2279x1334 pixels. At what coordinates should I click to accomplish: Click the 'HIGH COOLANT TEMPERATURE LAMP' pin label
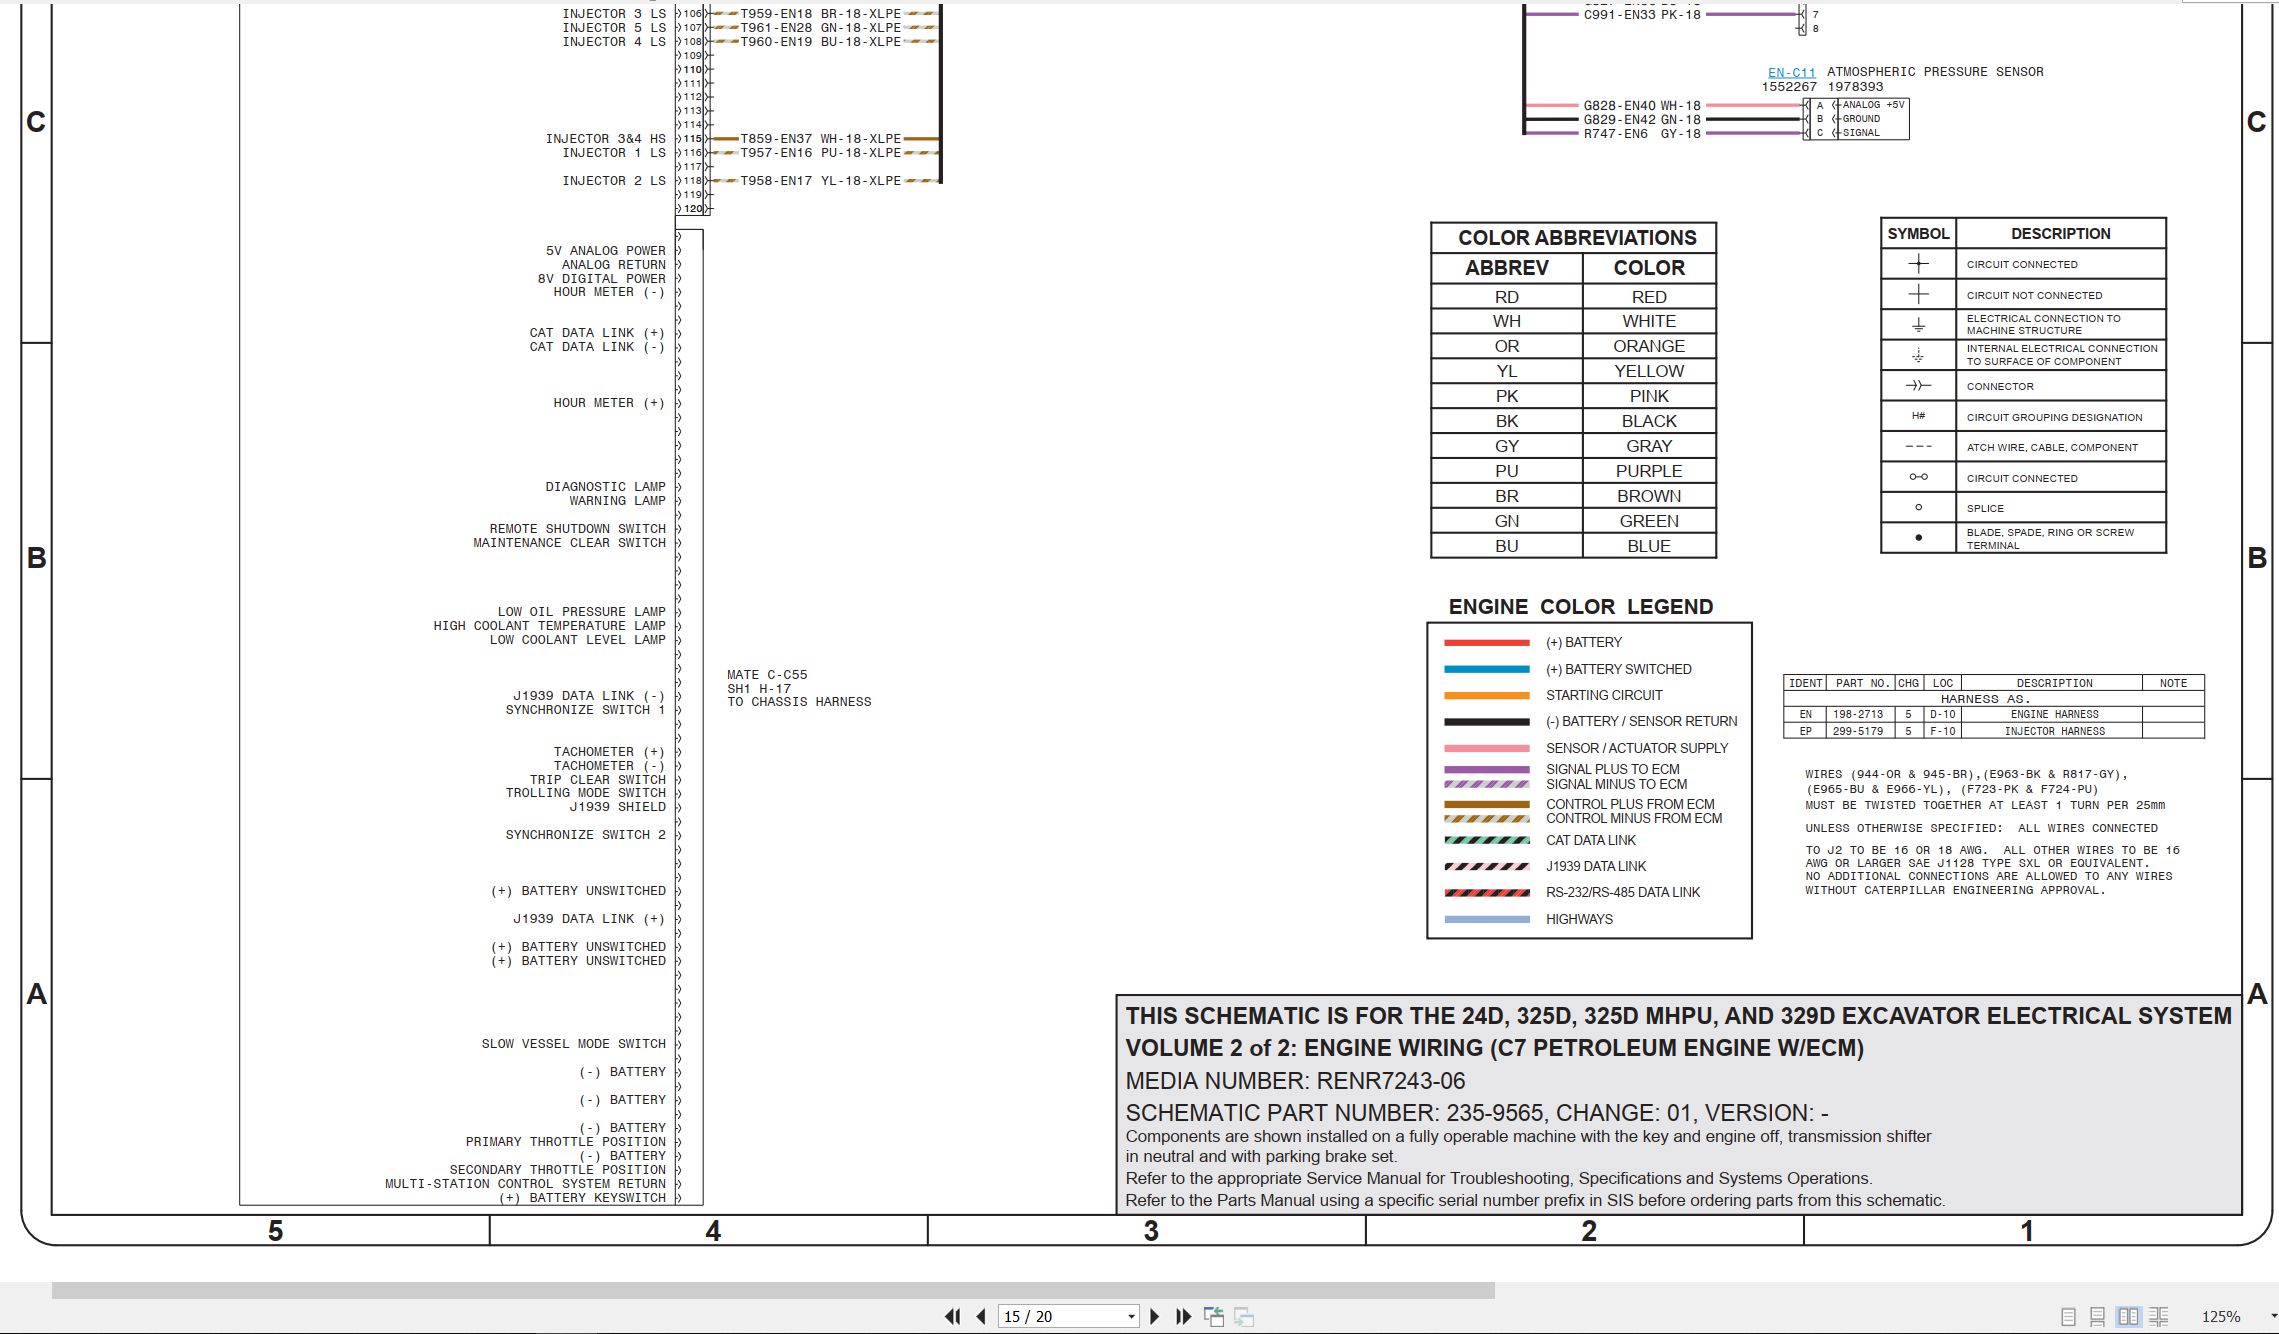pos(549,626)
